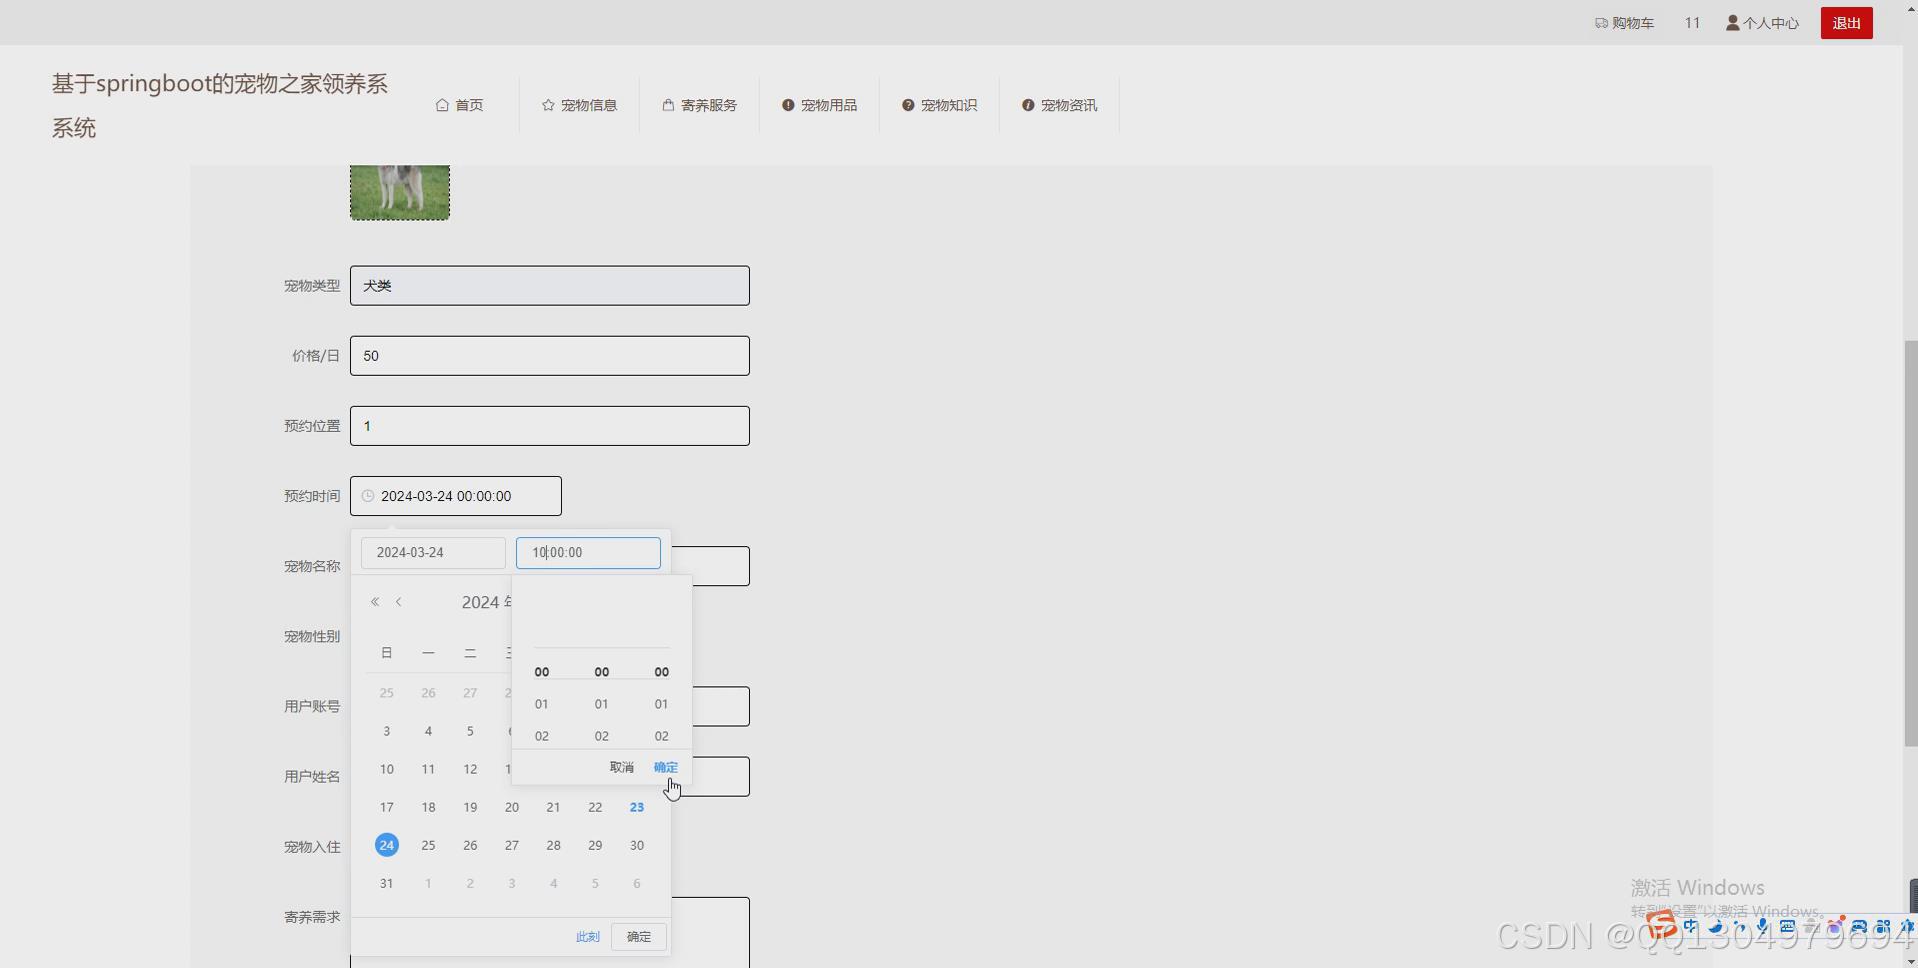
Task: Click single-left arrow for previous month
Action: 399,601
